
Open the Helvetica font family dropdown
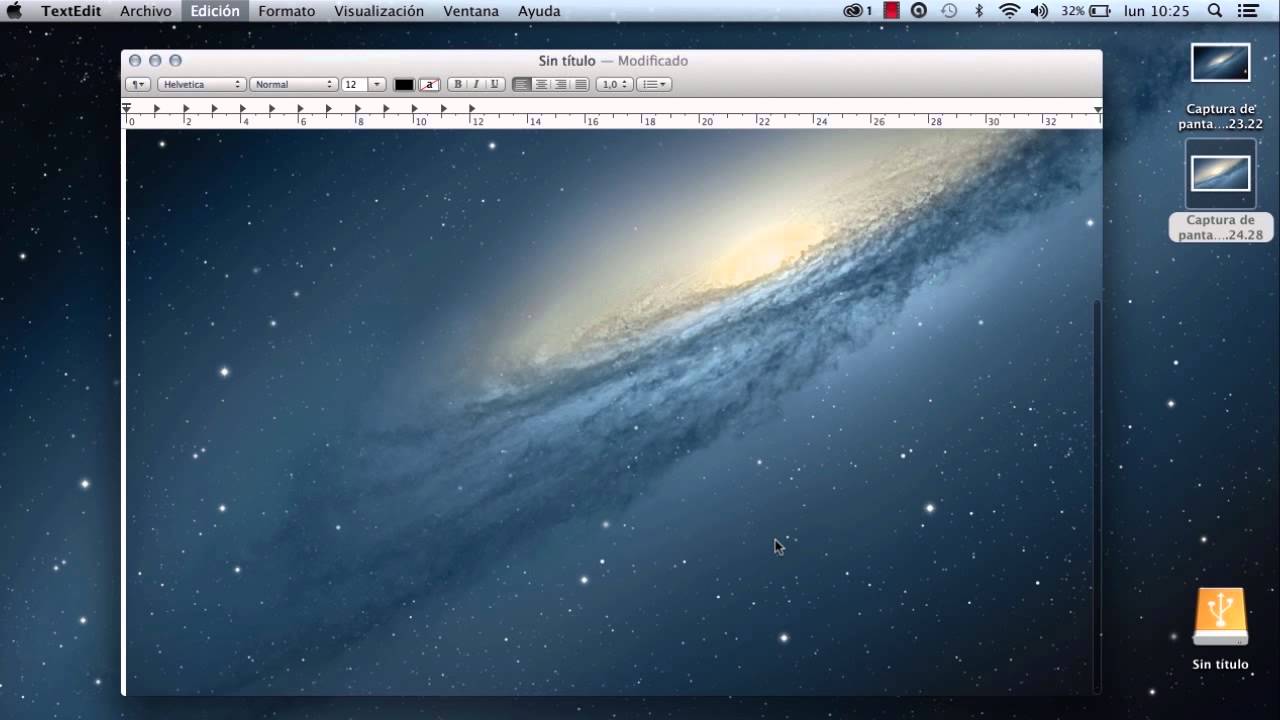click(x=201, y=85)
